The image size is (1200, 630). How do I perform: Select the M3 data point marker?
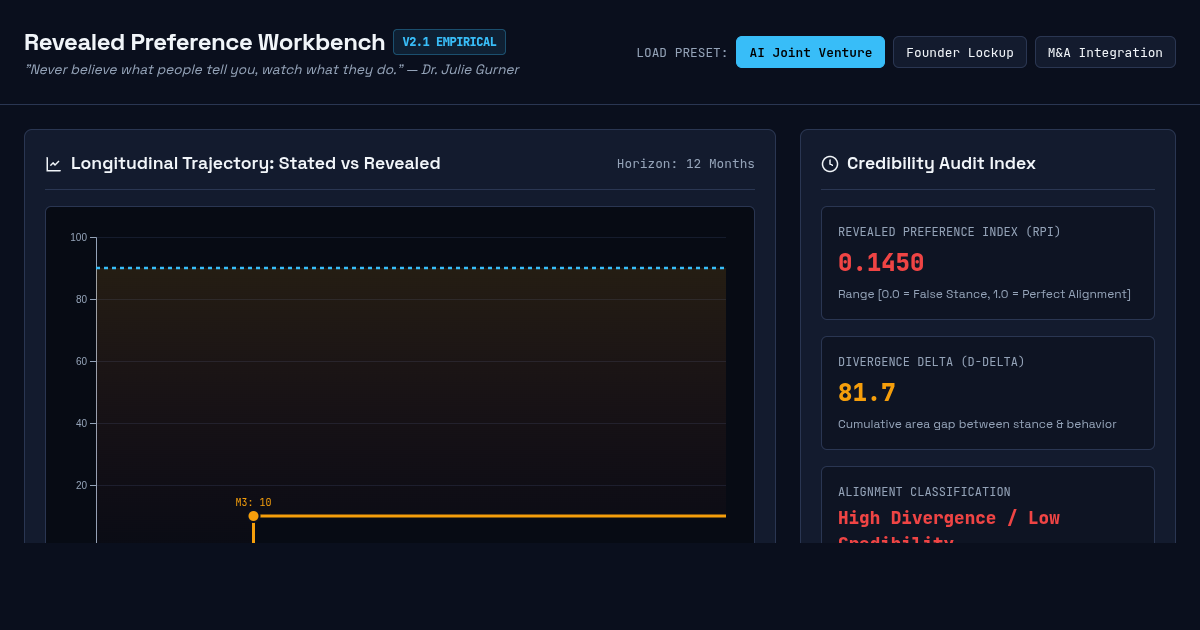tap(253, 516)
